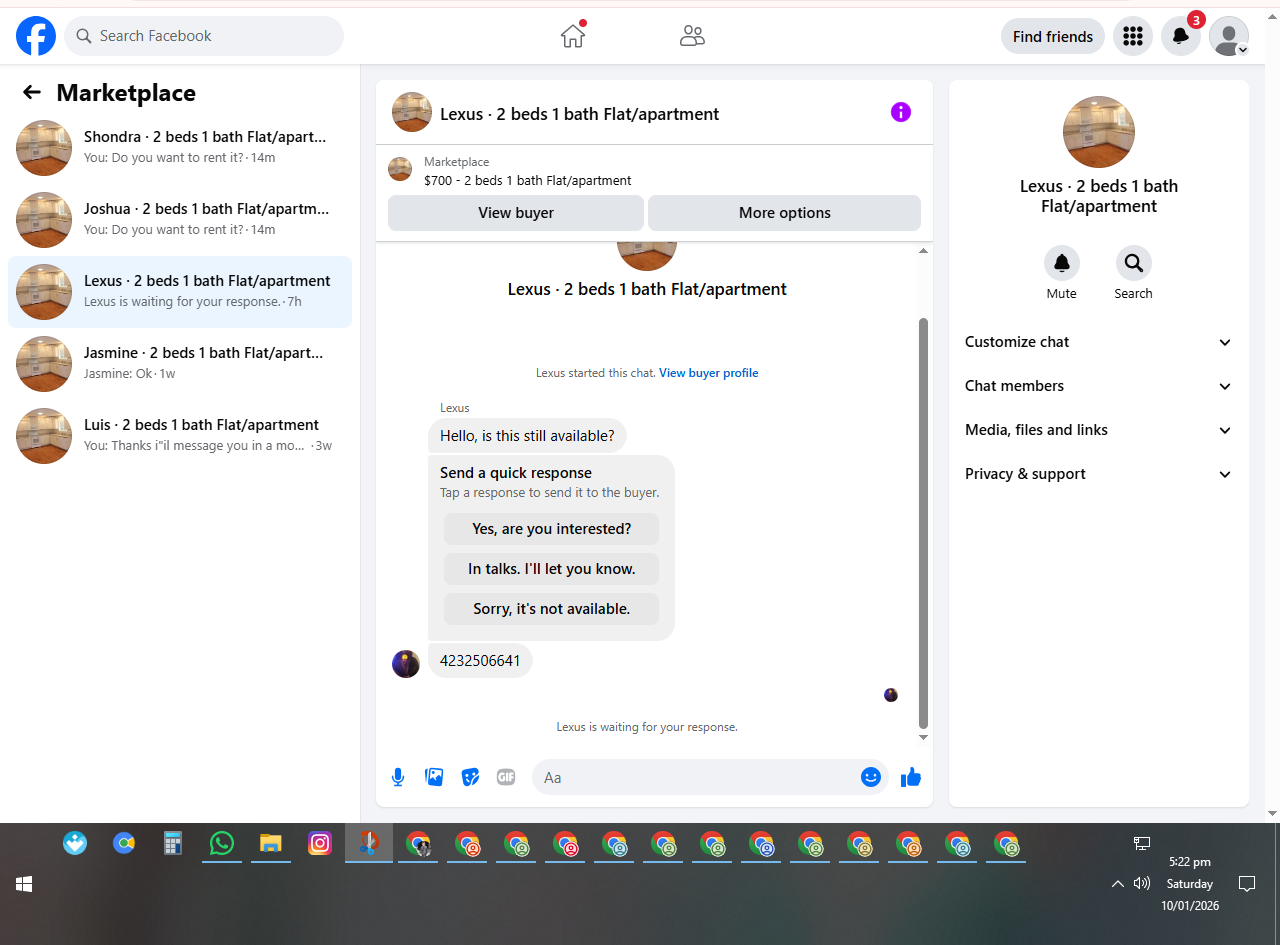The image size is (1280, 945).
Task: Select the Lexus conversation in the list
Action: click(x=180, y=292)
